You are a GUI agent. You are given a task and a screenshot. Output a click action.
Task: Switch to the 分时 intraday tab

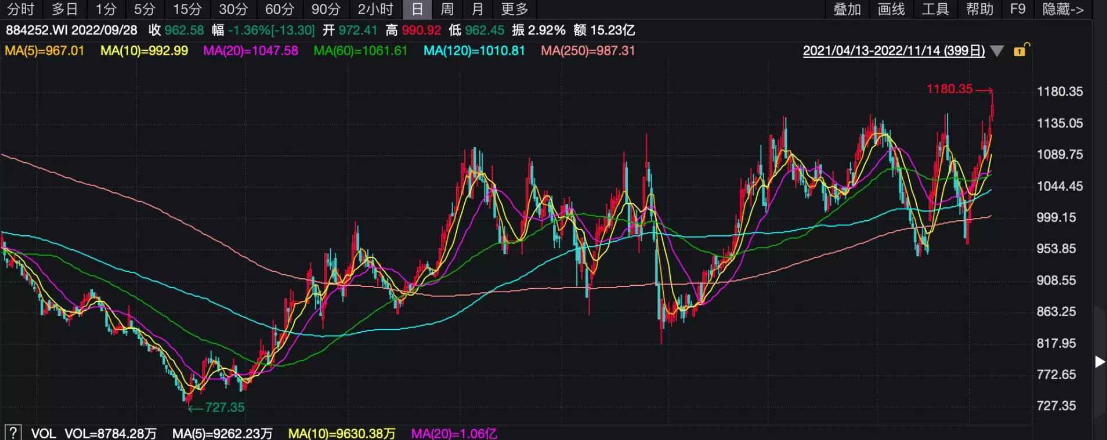20,9
